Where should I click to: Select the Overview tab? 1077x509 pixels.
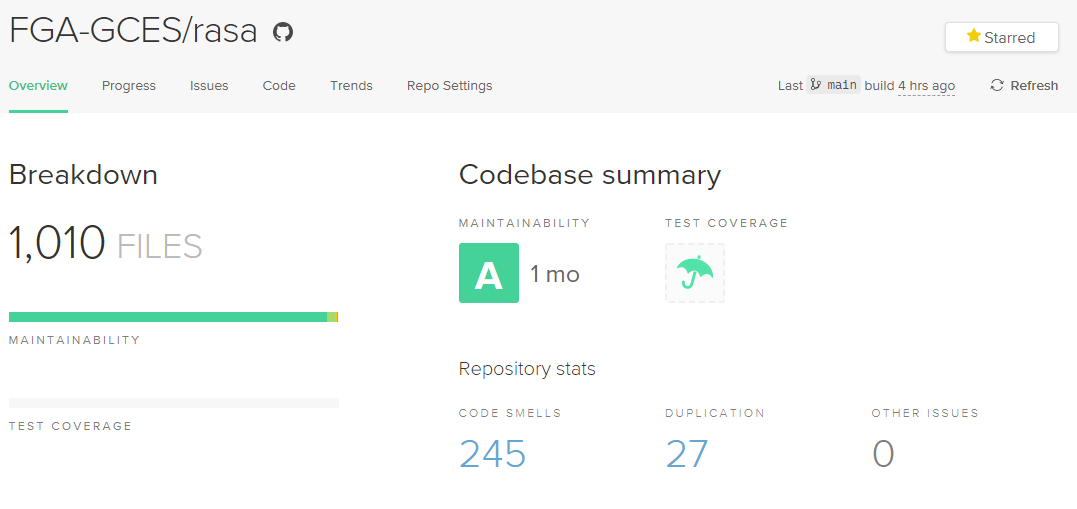tap(38, 86)
